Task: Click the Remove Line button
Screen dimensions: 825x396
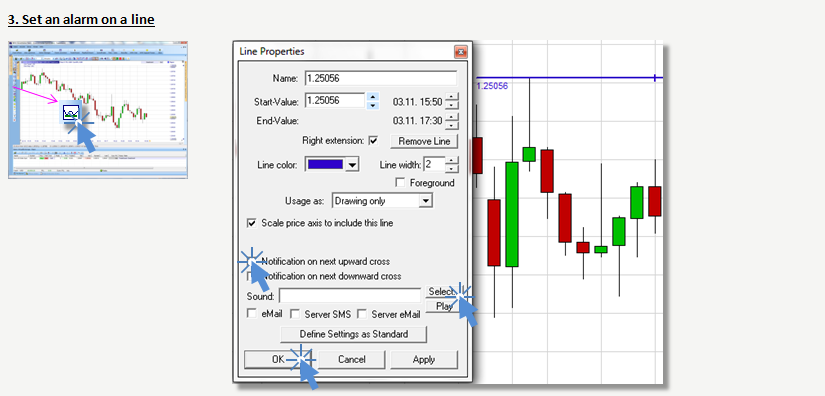Action: tap(424, 141)
